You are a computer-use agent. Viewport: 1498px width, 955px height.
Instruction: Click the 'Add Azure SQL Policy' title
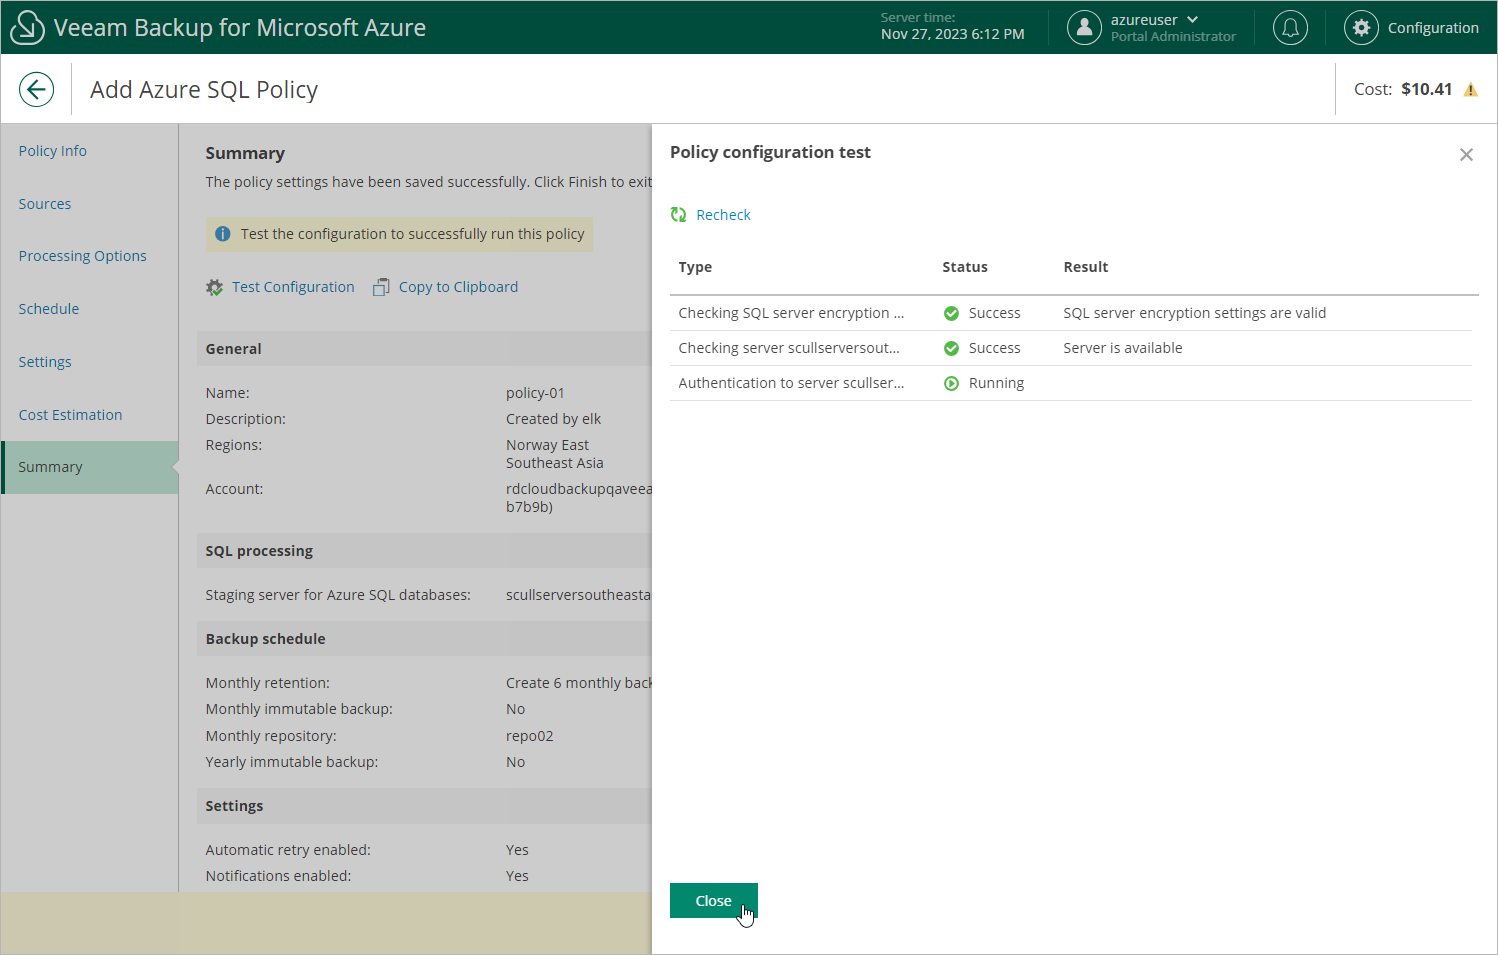point(204,90)
